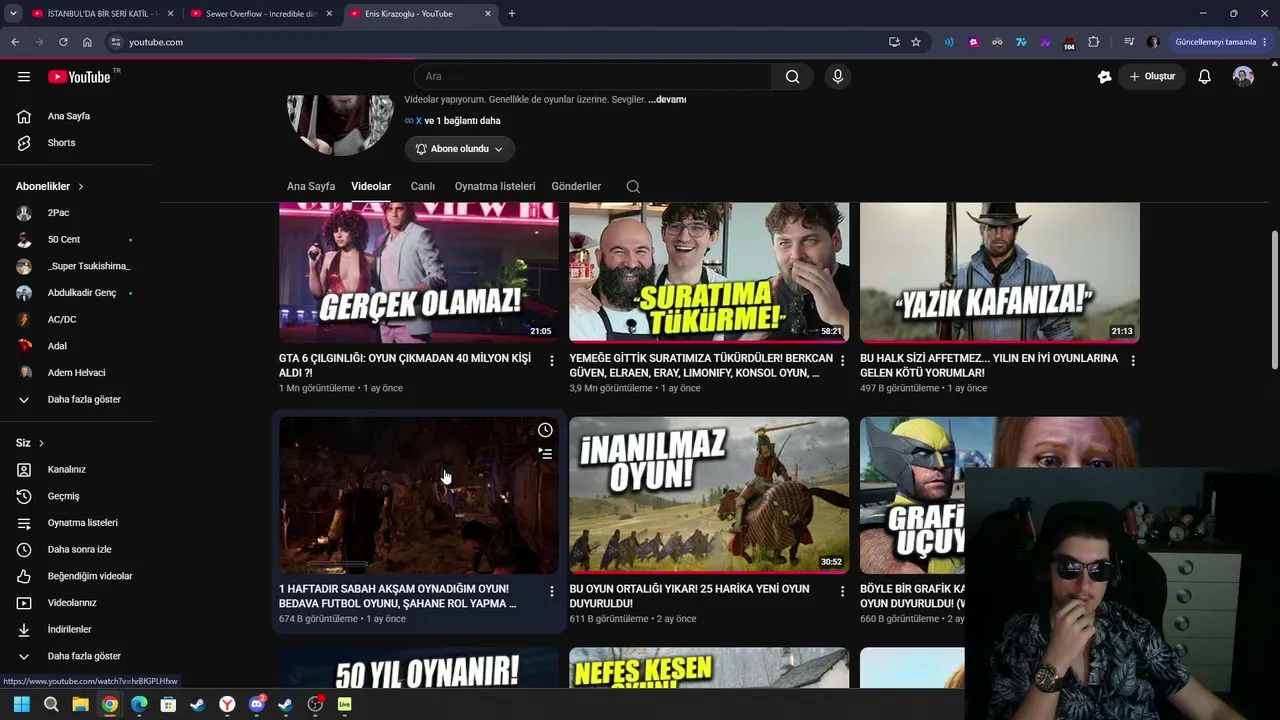The image size is (1280, 720).
Task: Switch to Canlı channel tab
Action: tap(423, 187)
